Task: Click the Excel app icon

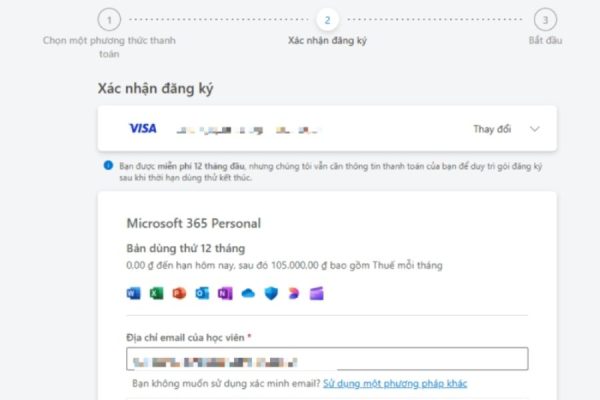Action: coord(157,294)
